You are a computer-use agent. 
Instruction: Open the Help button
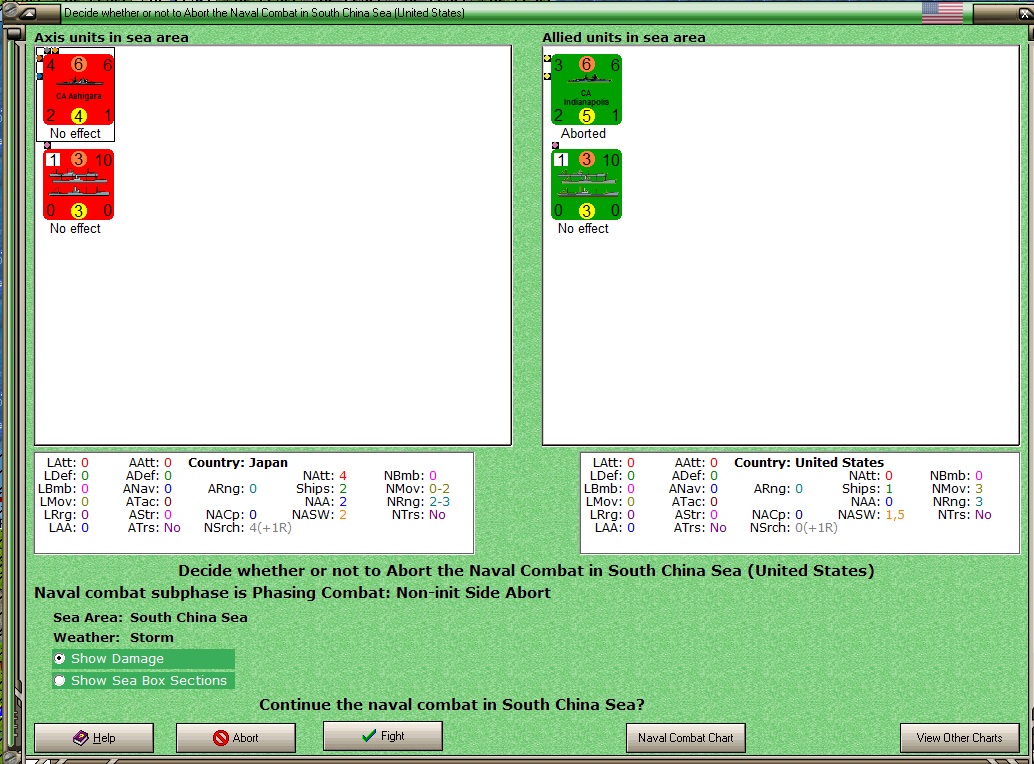click(x=94, y=738)
